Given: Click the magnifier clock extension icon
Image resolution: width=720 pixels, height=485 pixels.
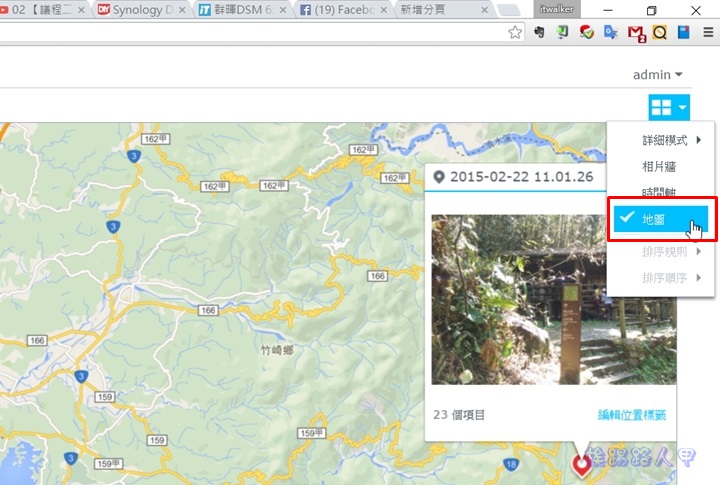Looking at the screenshot, I should [660, 32].
